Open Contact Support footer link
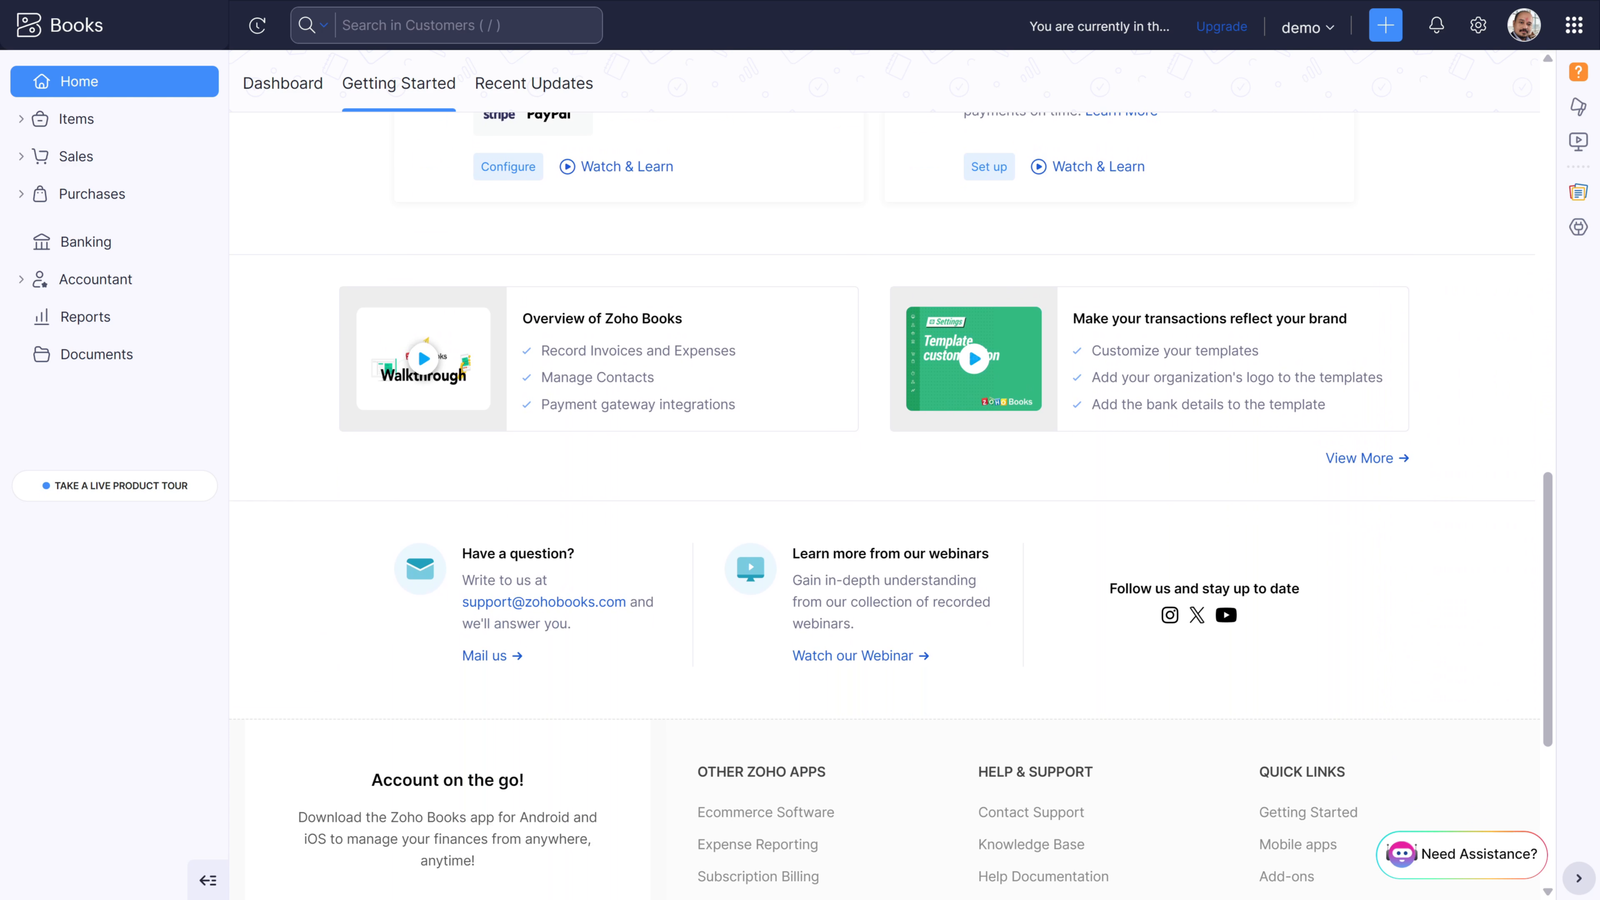The width and height of the screenshot is (1600, 900). point(1031,813)
